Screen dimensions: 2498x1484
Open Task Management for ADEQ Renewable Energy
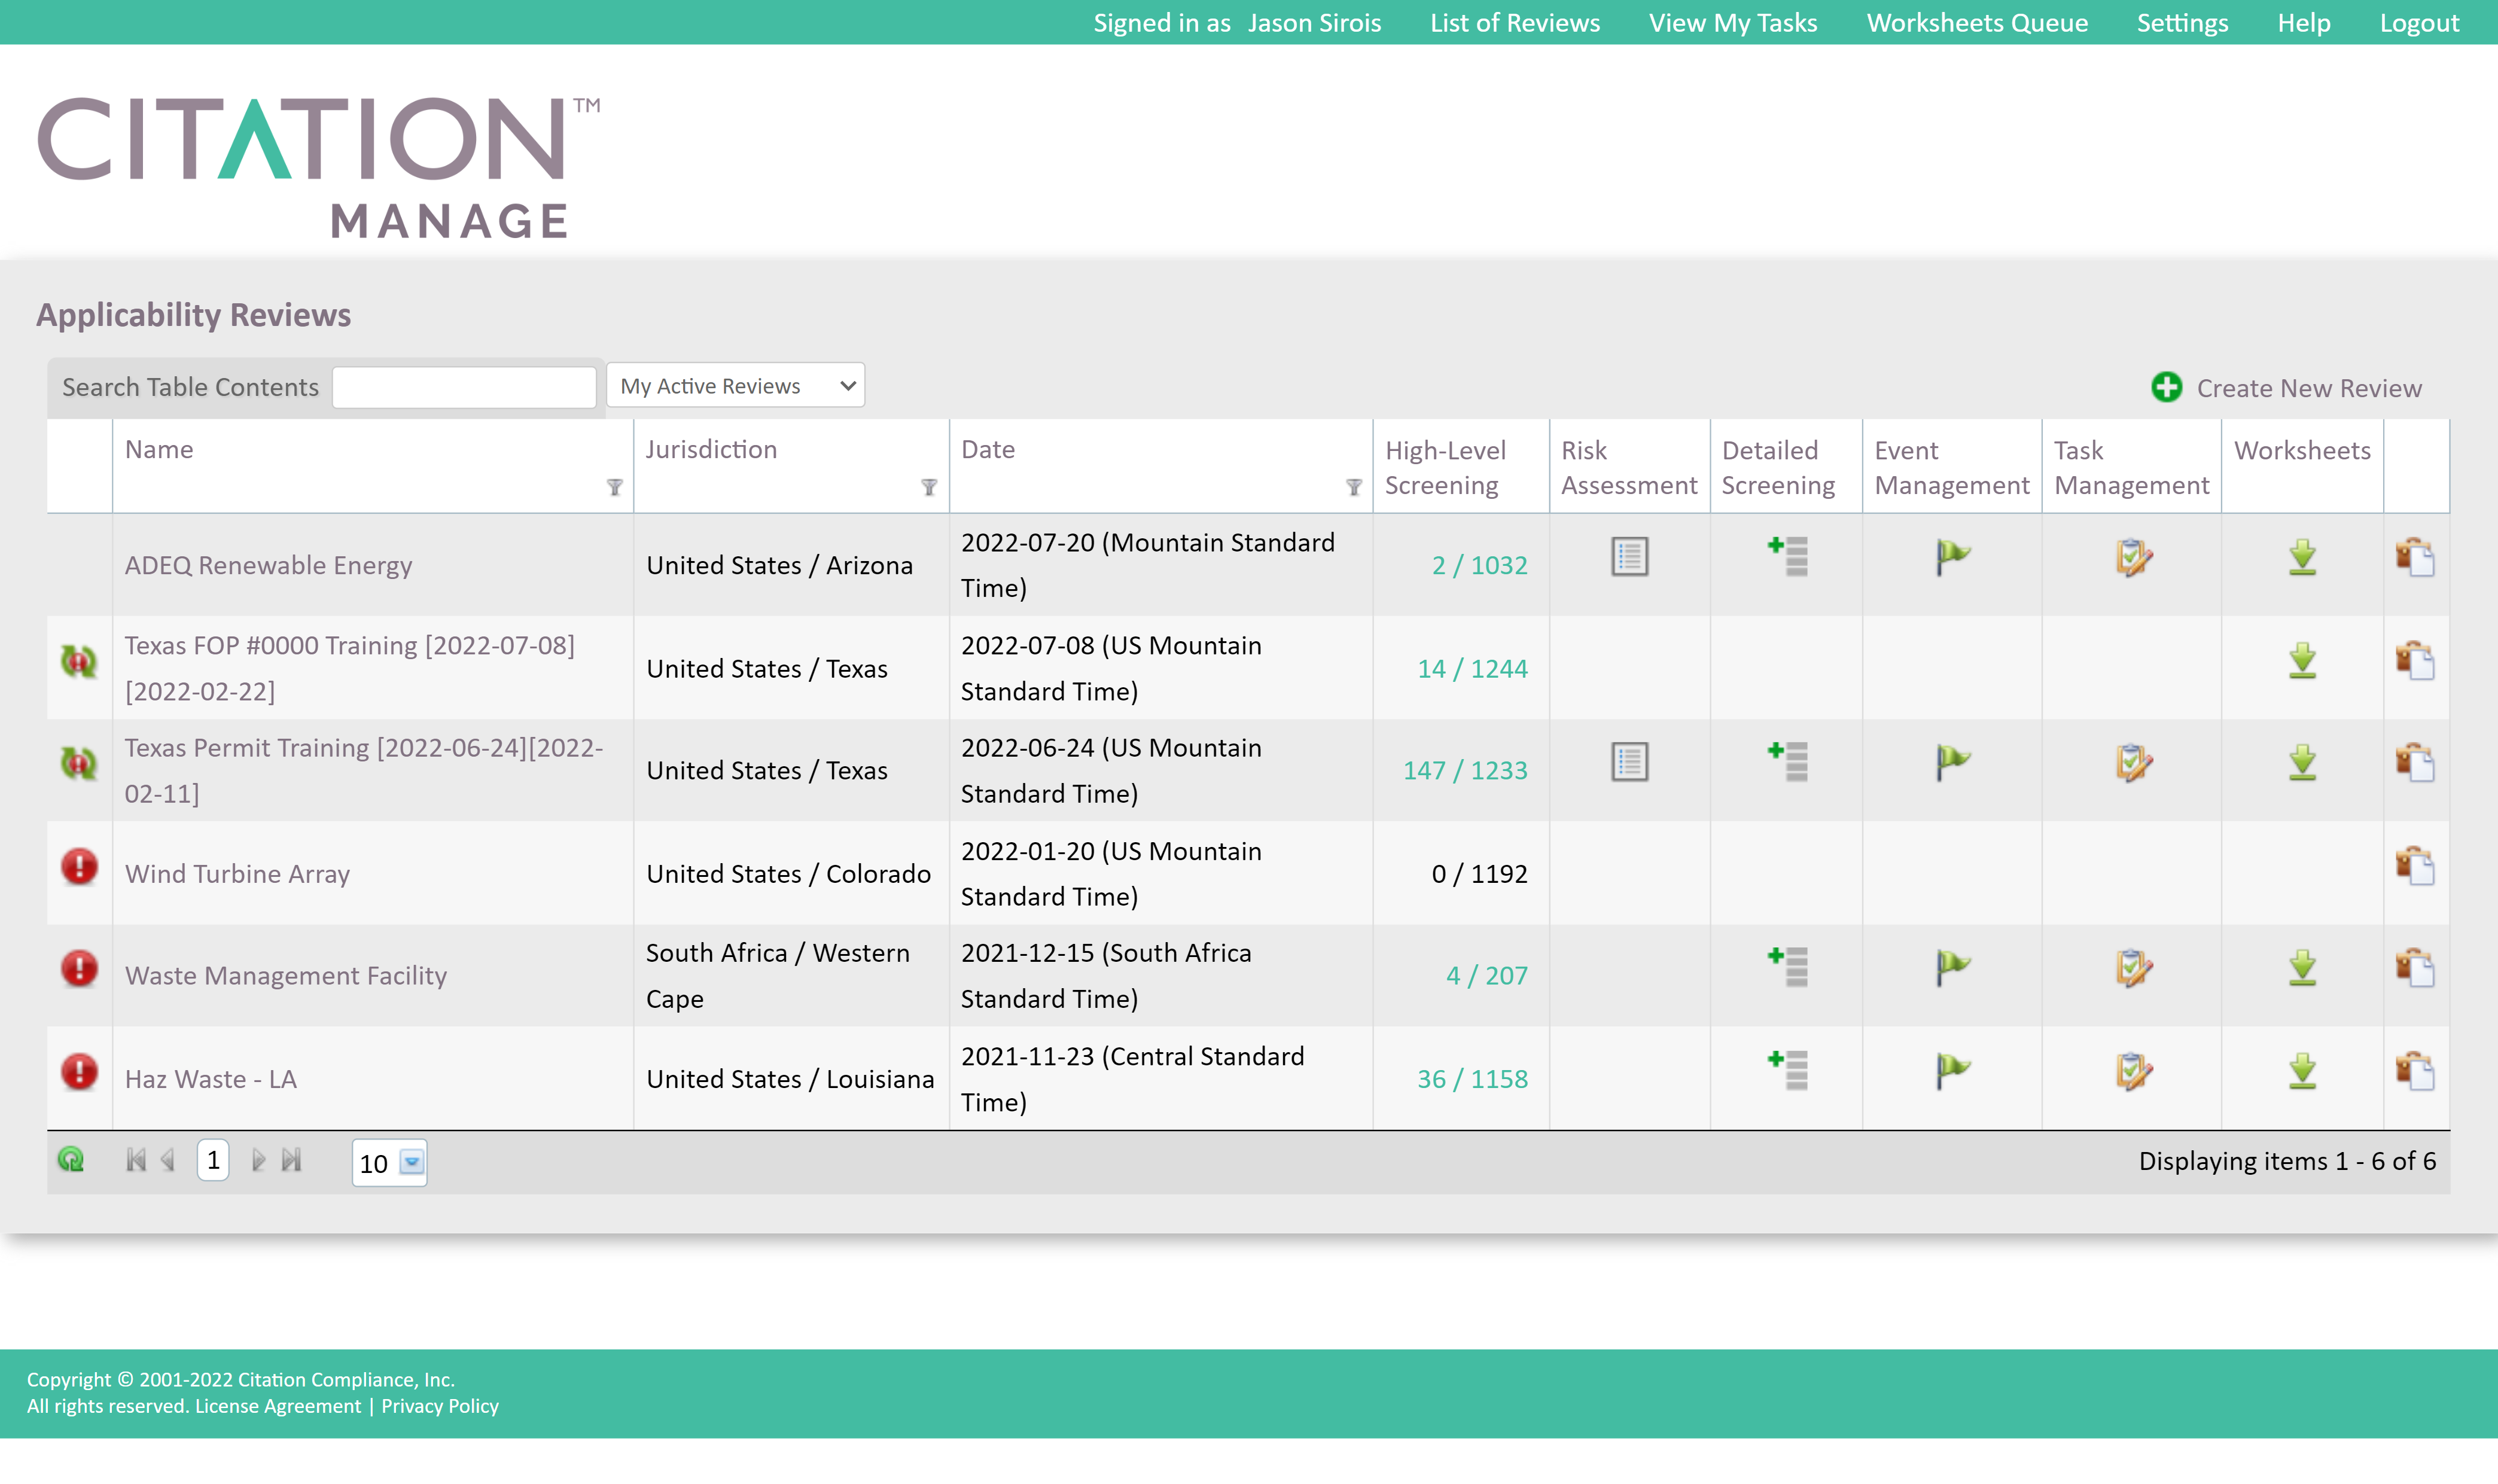coord(2133,557)
